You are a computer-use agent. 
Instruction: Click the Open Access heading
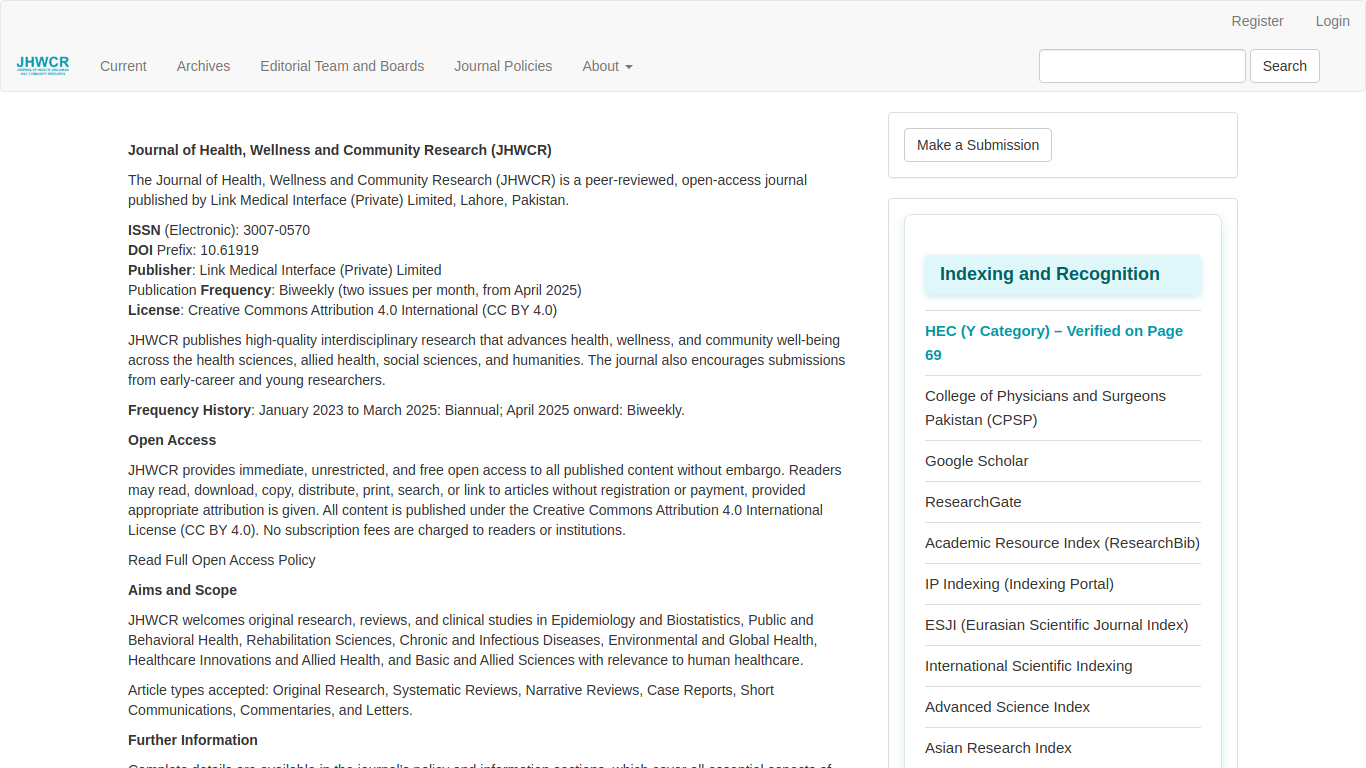(172, 440)
